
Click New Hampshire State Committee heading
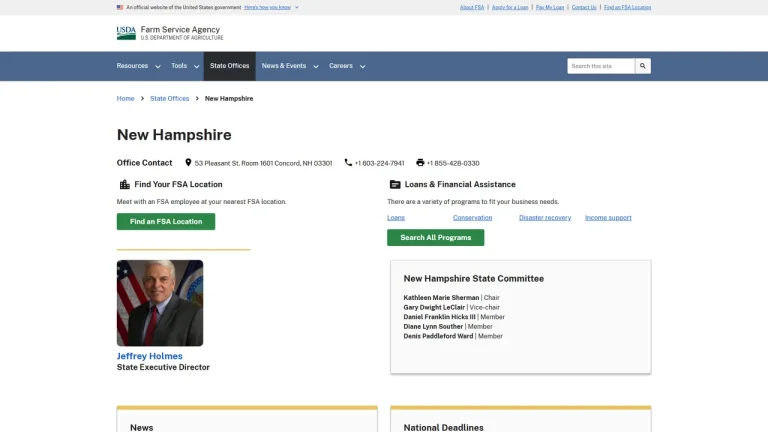tap(474, 278)
